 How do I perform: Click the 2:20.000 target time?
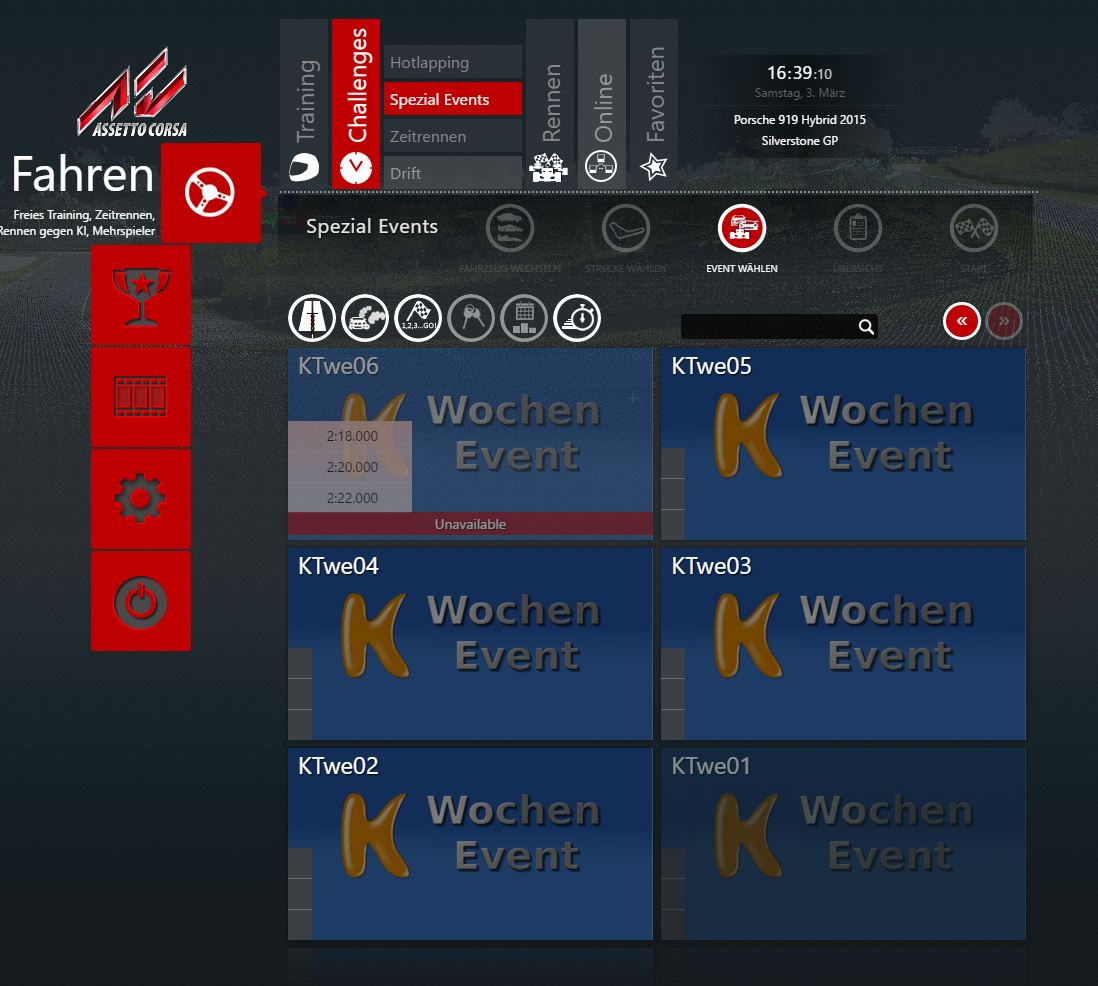click(352, 467)
